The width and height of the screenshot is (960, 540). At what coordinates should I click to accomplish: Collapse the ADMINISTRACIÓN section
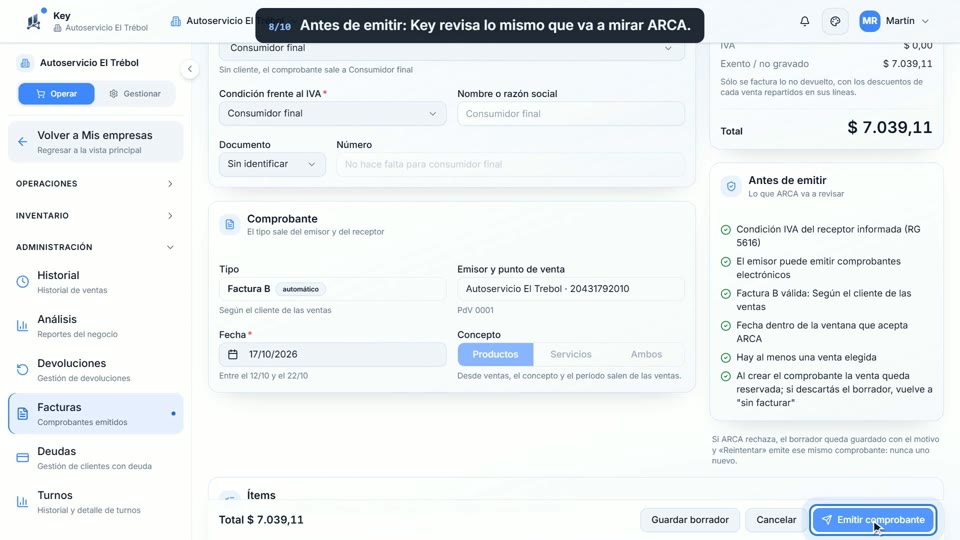[x=95, y=247]
